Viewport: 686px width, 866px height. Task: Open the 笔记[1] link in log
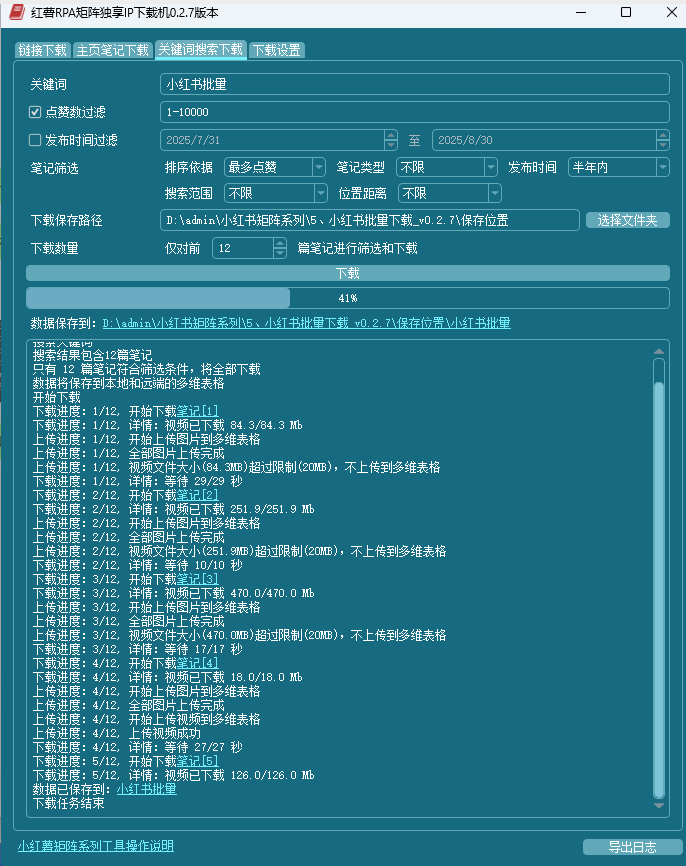[x=198, y=411]
